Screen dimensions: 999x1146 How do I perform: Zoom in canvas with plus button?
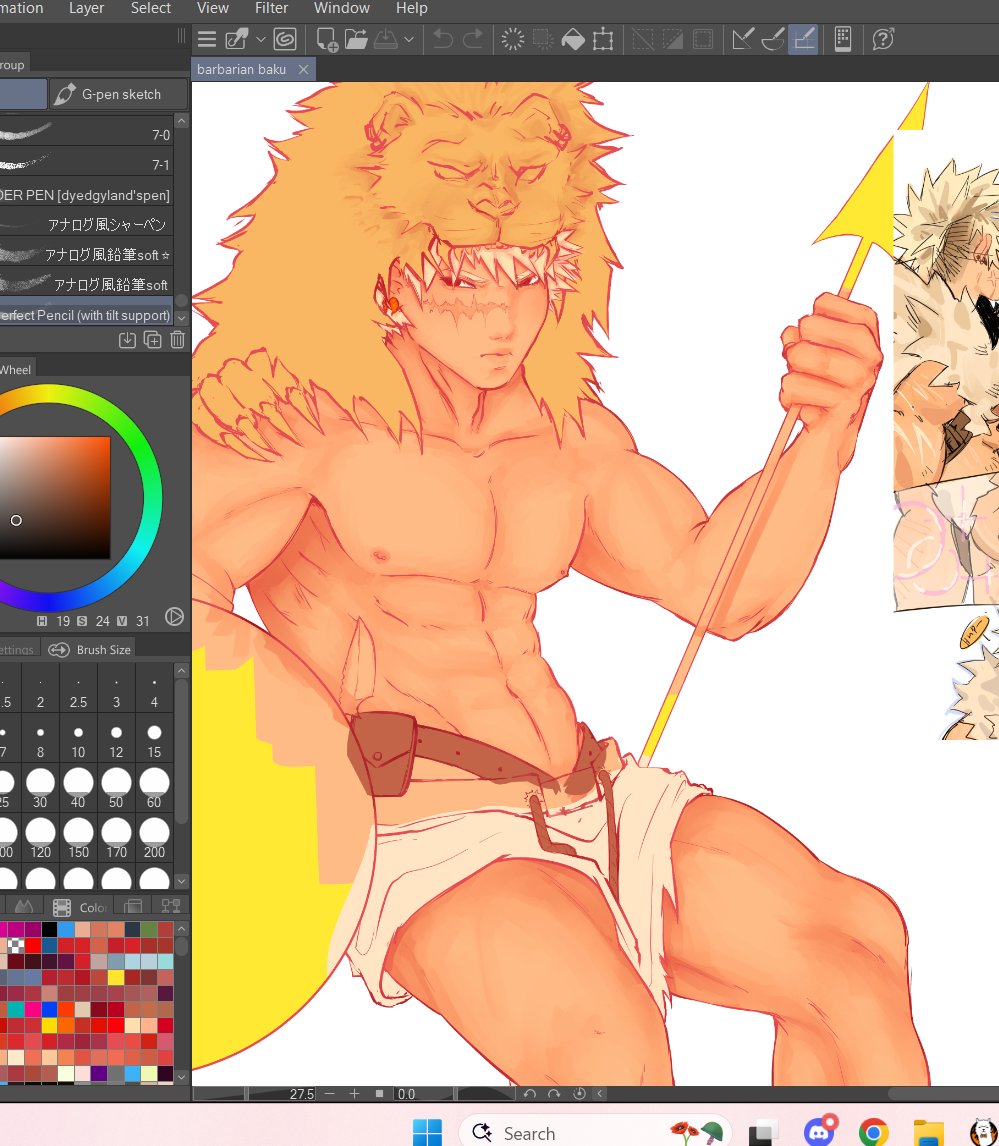point(354,1094)
